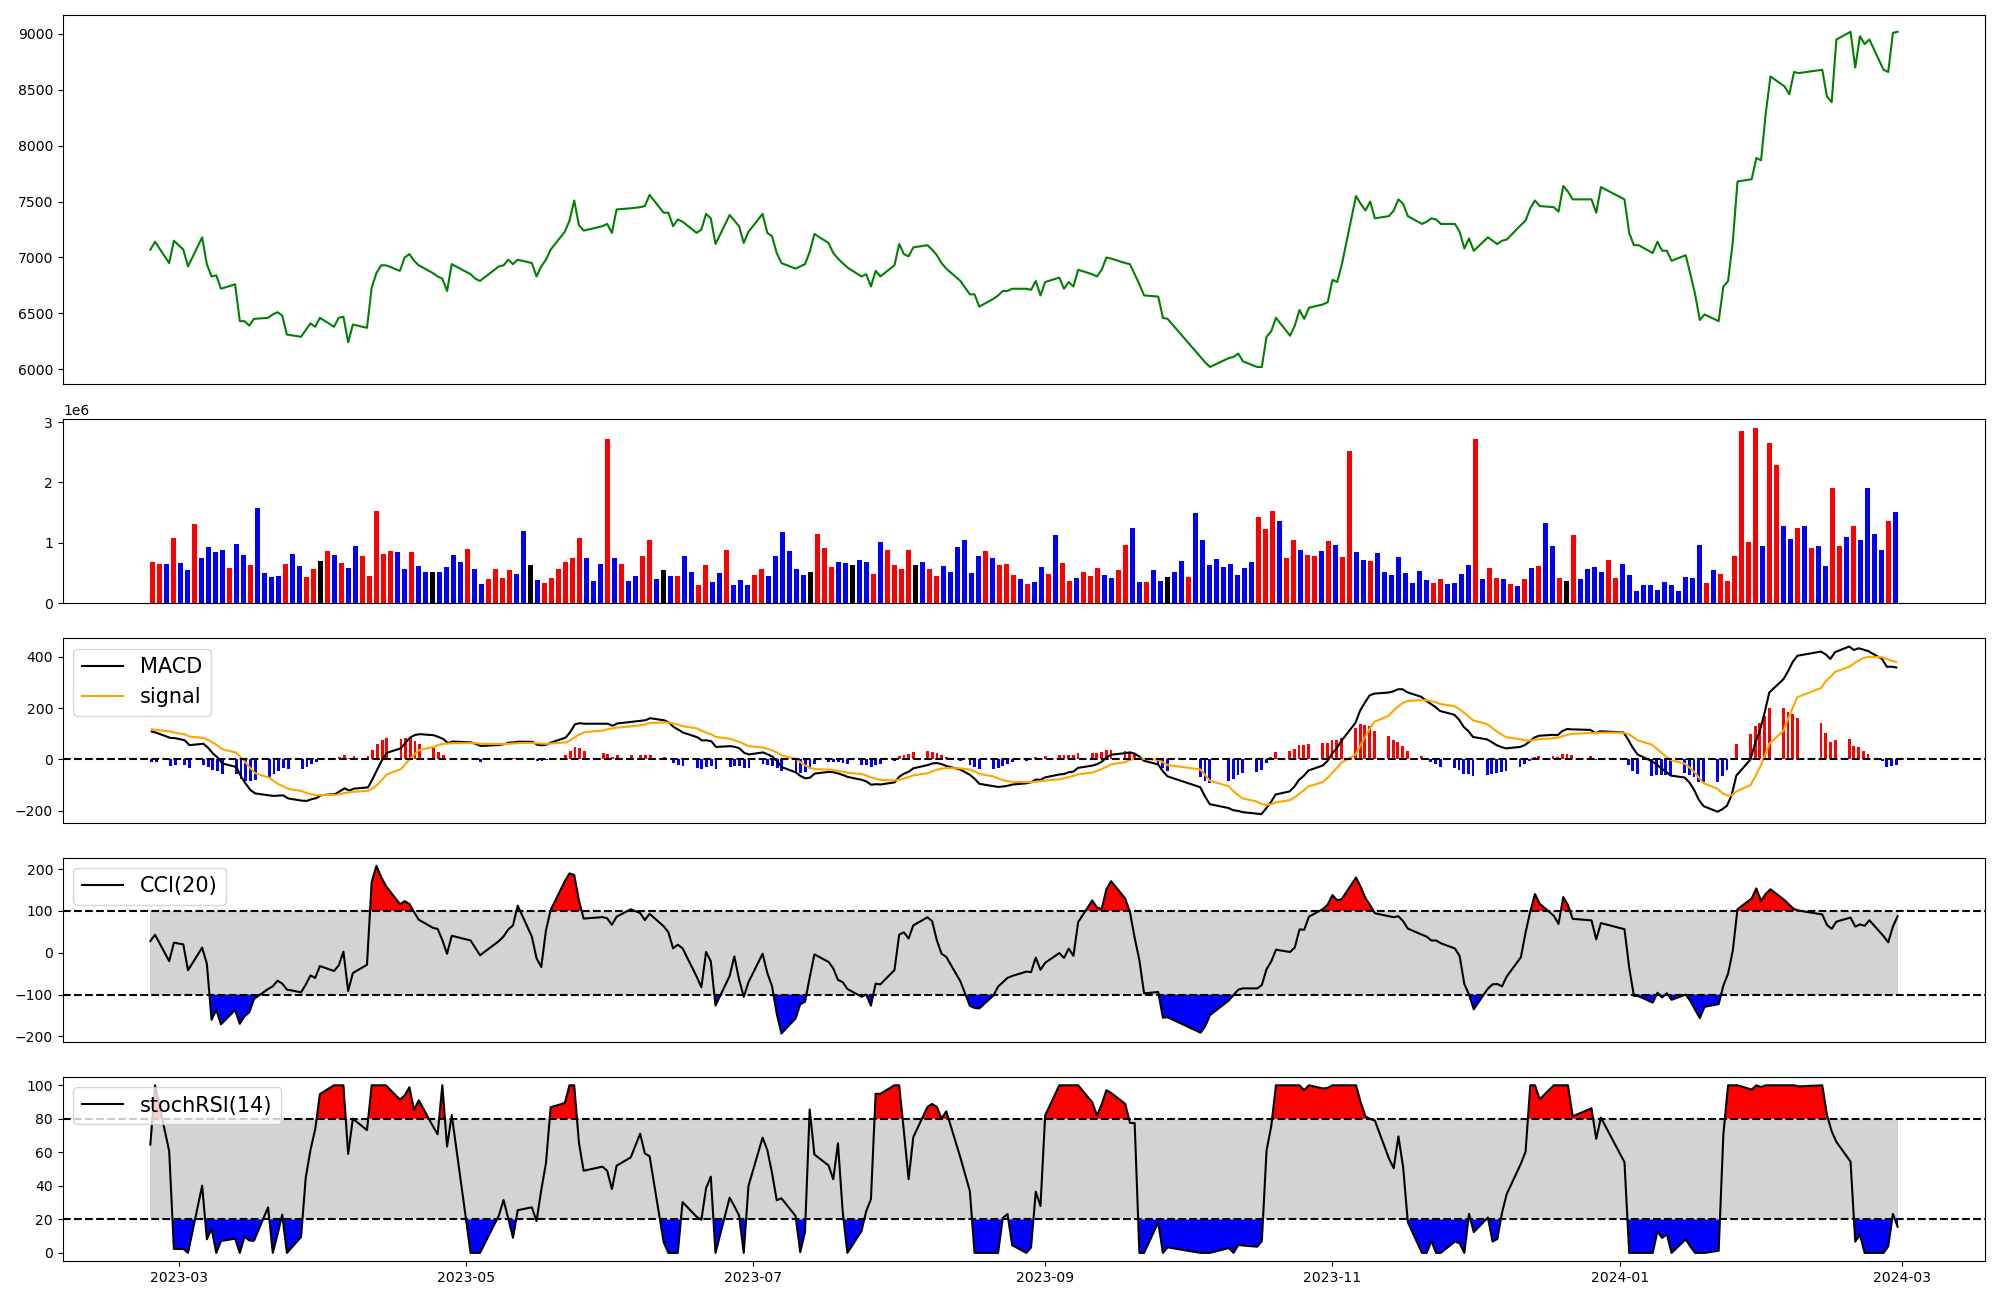
Task: Click the 3 tick on the volume axis
Action: 48,423
